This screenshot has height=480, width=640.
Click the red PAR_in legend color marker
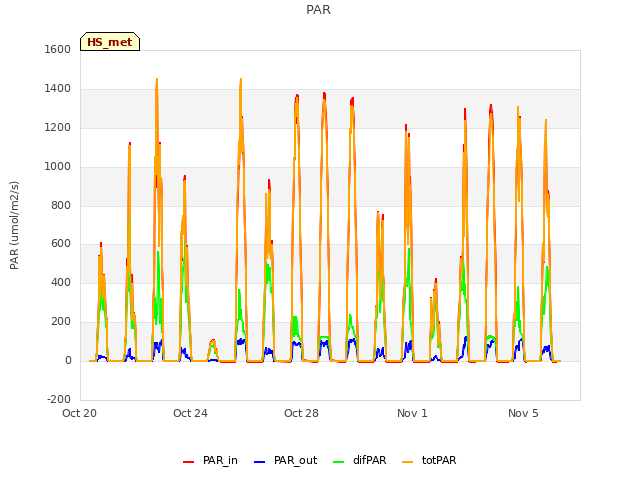189,462
